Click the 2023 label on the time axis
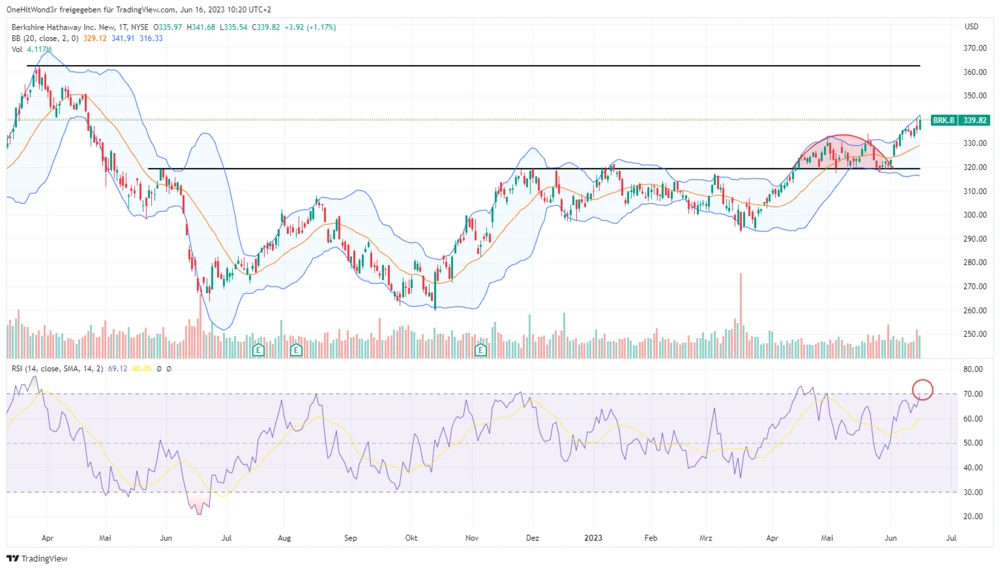 point(593,537)
